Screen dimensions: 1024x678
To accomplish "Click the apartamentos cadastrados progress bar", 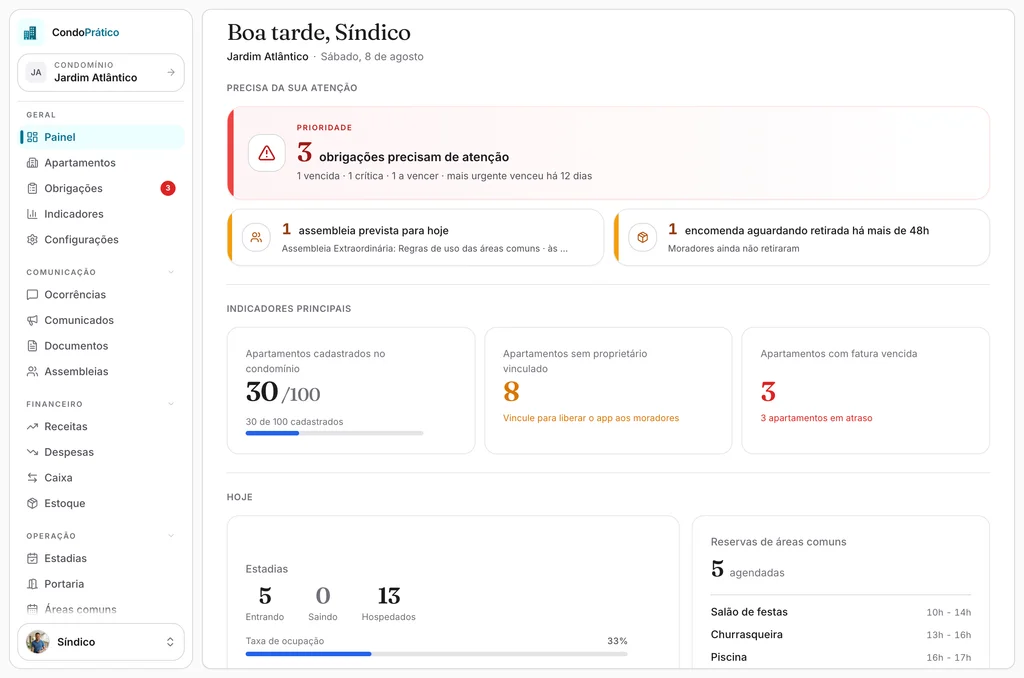I will coord(334,433).
